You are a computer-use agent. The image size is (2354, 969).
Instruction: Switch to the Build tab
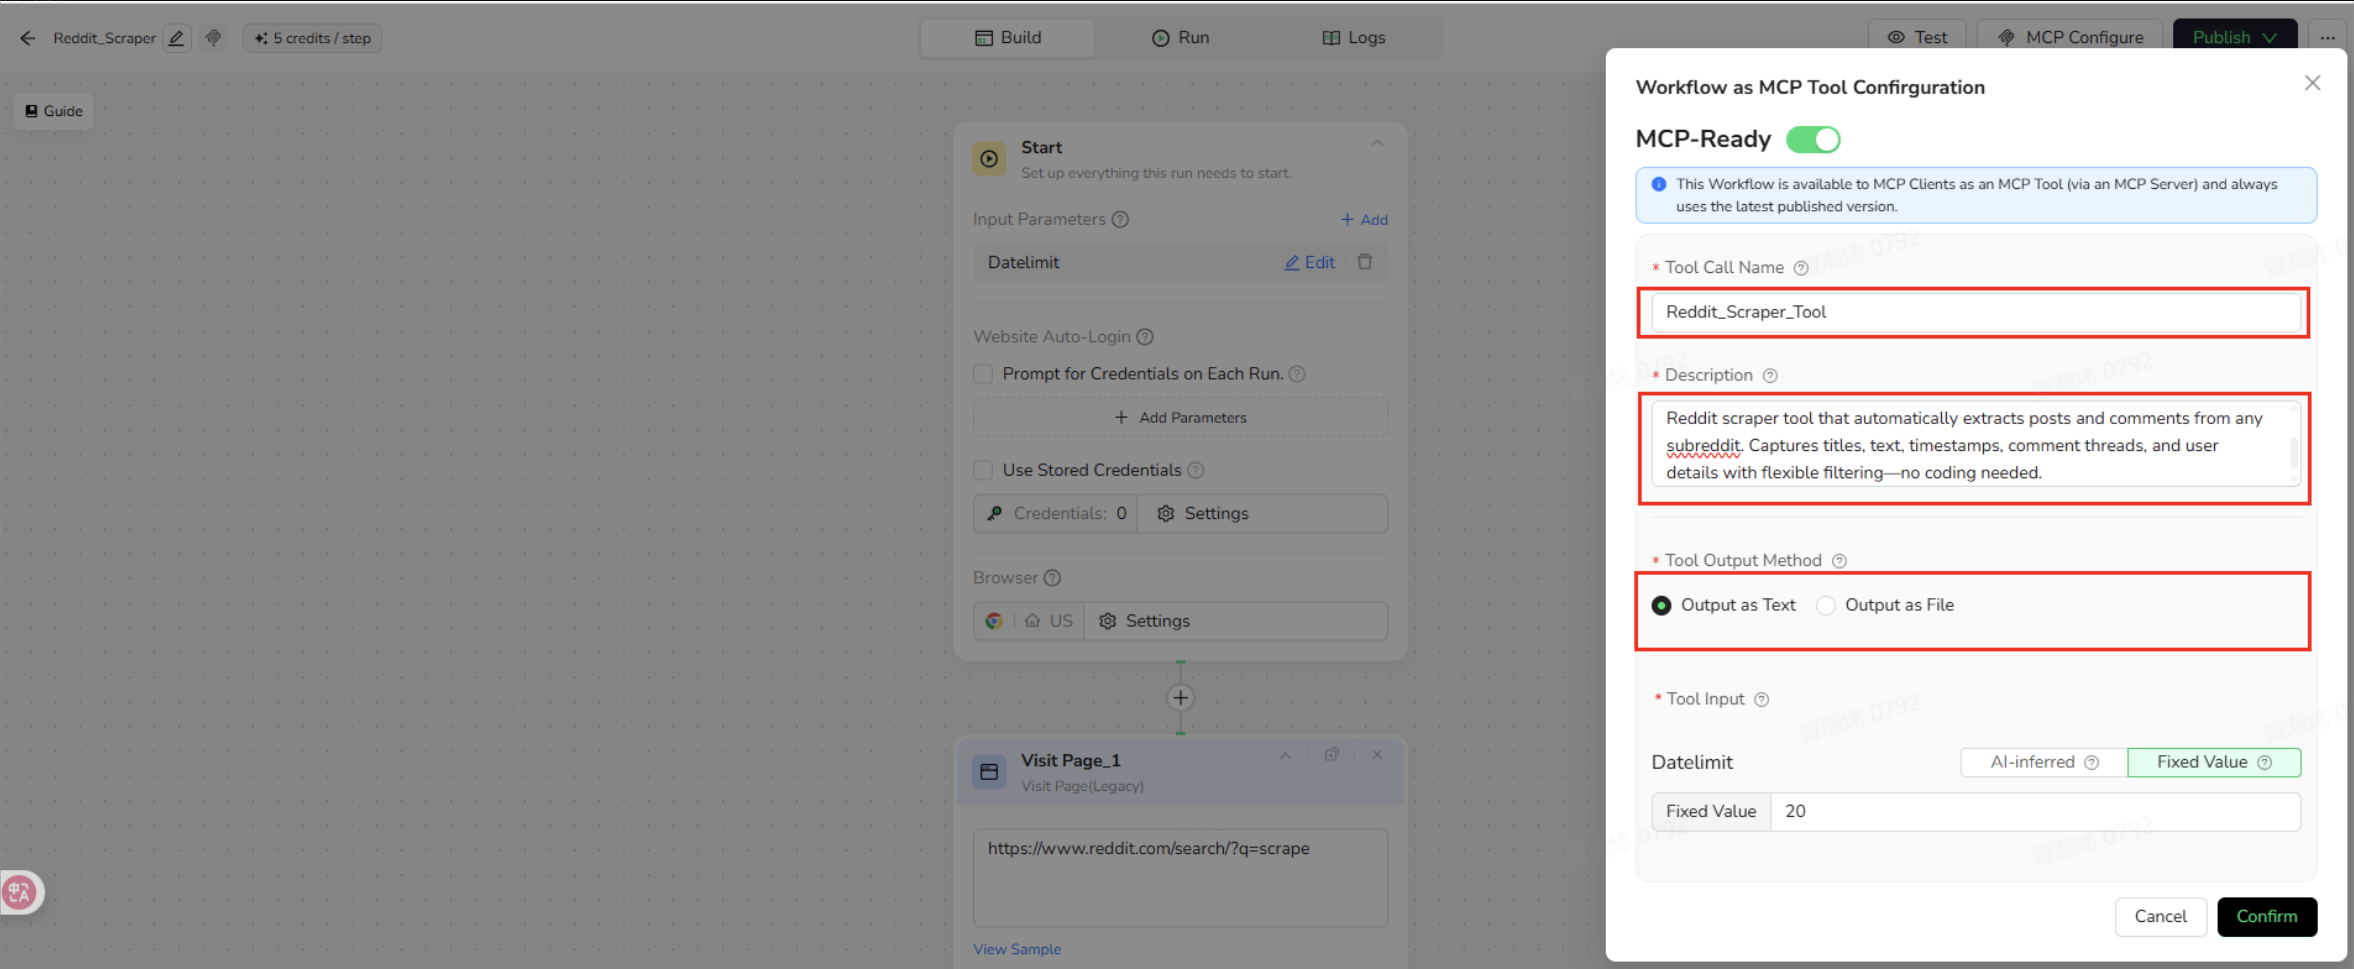(1008, 38)
